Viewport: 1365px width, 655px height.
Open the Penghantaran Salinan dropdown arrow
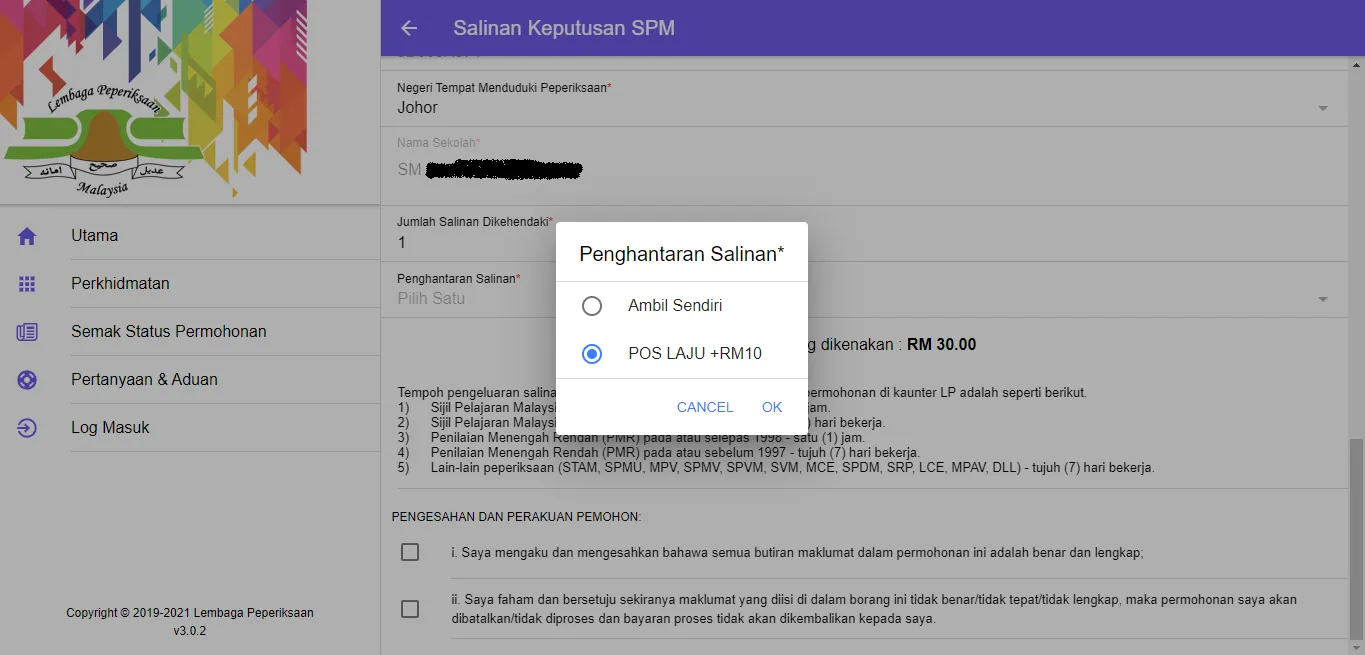pos(1323,299)
